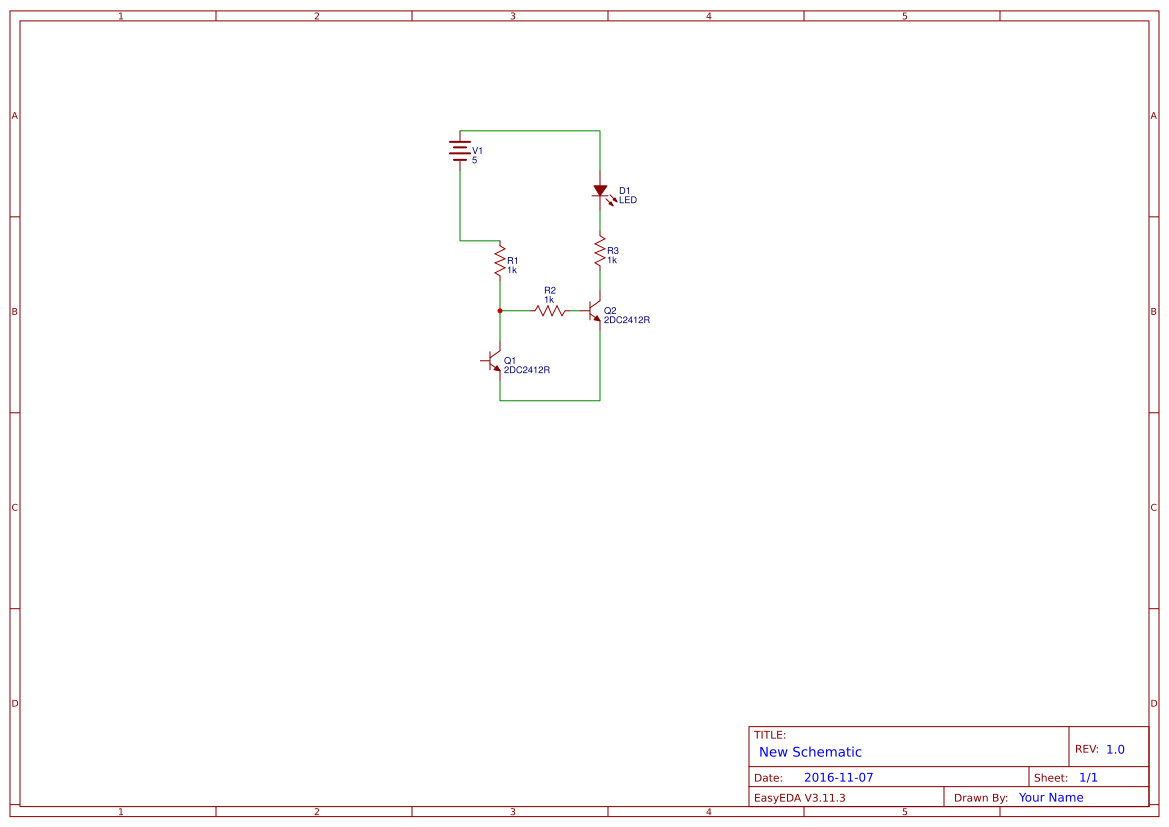The height and width of the screenshot is (827, 1169).
Task: Click the Q1 transistor symbol
Action: (x=492, y=362)
